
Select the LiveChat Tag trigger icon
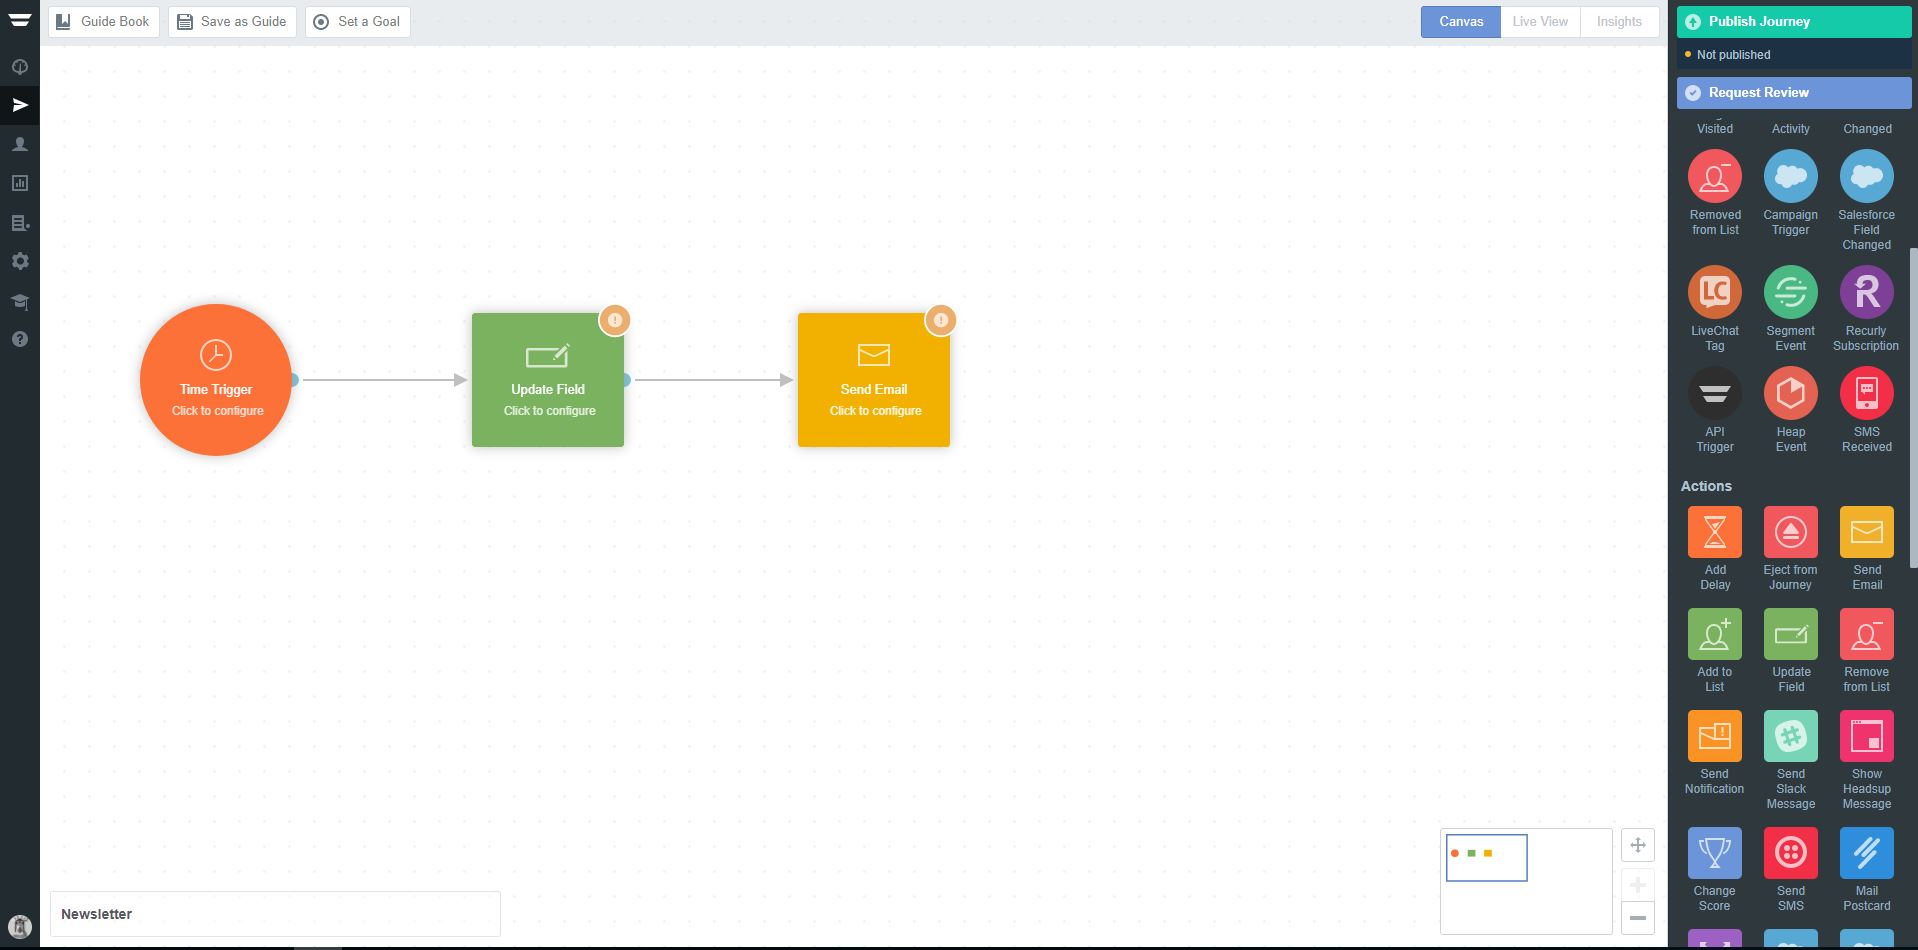pos(1714,292)
